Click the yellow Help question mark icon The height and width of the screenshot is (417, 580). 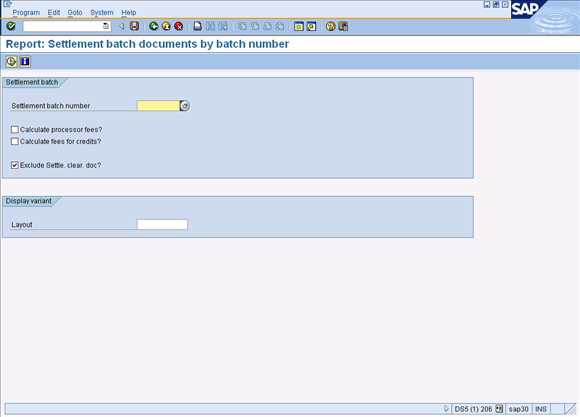330,26
